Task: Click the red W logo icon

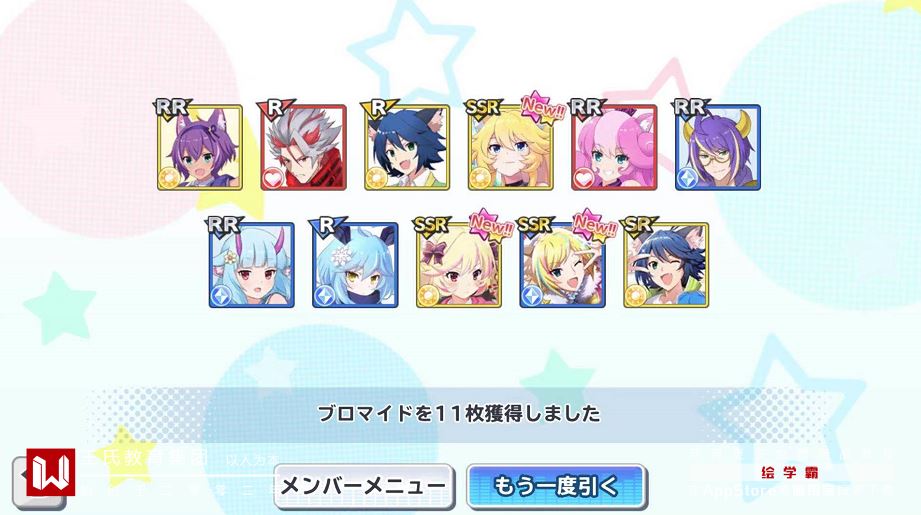Action: pos(51,473)
